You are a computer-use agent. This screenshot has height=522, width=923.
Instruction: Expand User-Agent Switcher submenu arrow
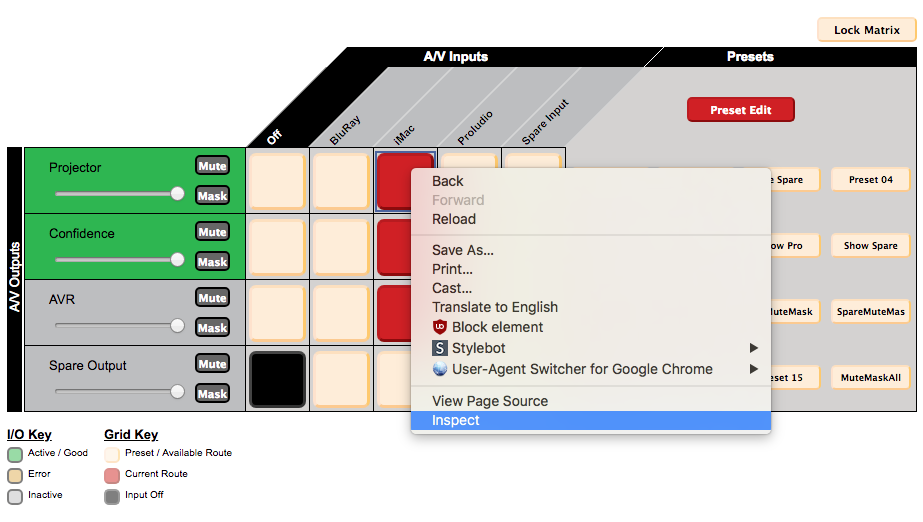pyautogui.click(x=754, y=369)
